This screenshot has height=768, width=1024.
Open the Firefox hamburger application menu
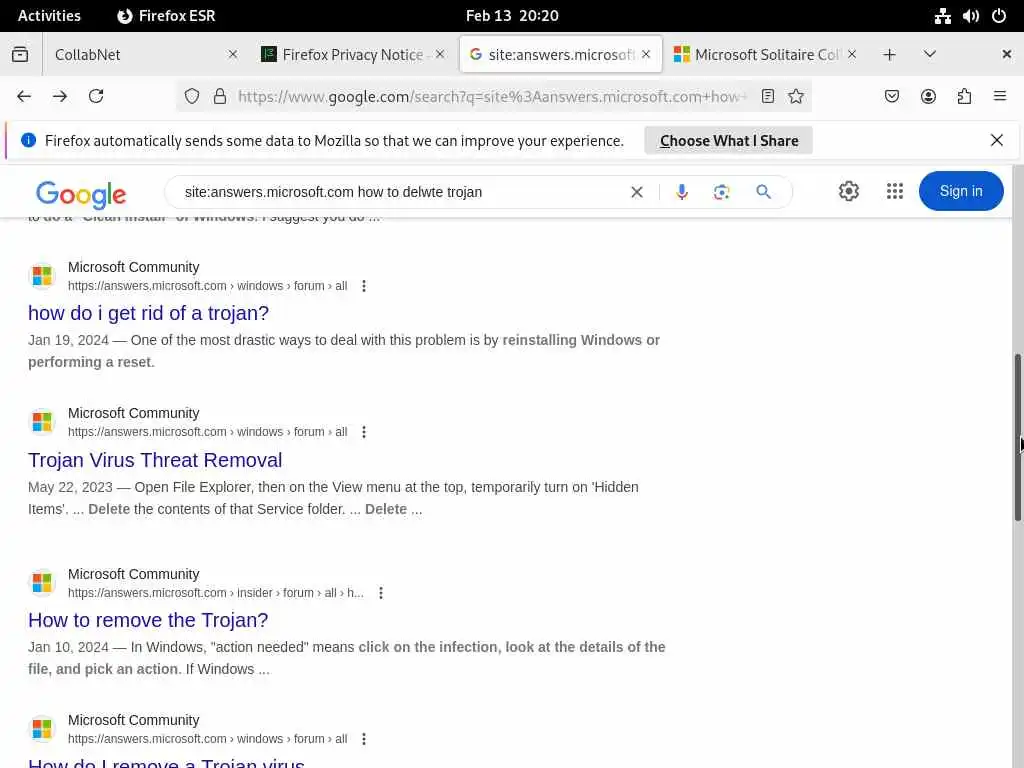tap(1000, 97)
